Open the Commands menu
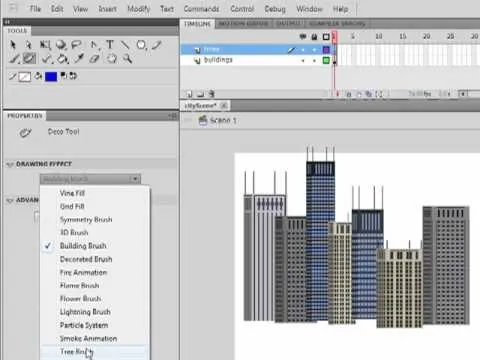Image resolution: width=480 pixels, height=360 pixels. (x=201, y=9)
